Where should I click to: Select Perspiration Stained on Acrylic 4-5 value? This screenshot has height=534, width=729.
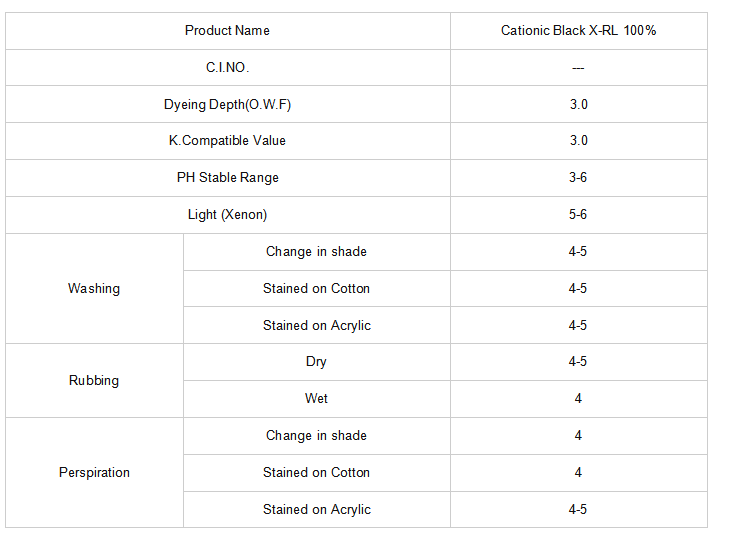pyautogui.click(x=579, y=509)
